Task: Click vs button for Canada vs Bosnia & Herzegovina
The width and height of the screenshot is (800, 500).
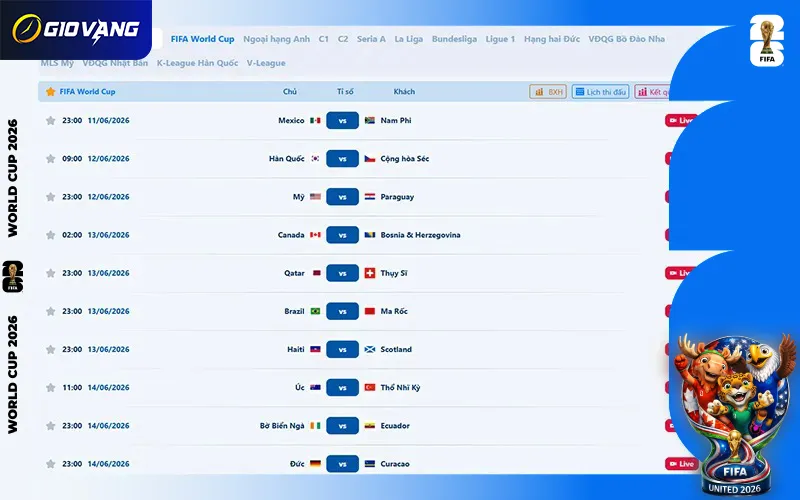Action: click(342, 235)
